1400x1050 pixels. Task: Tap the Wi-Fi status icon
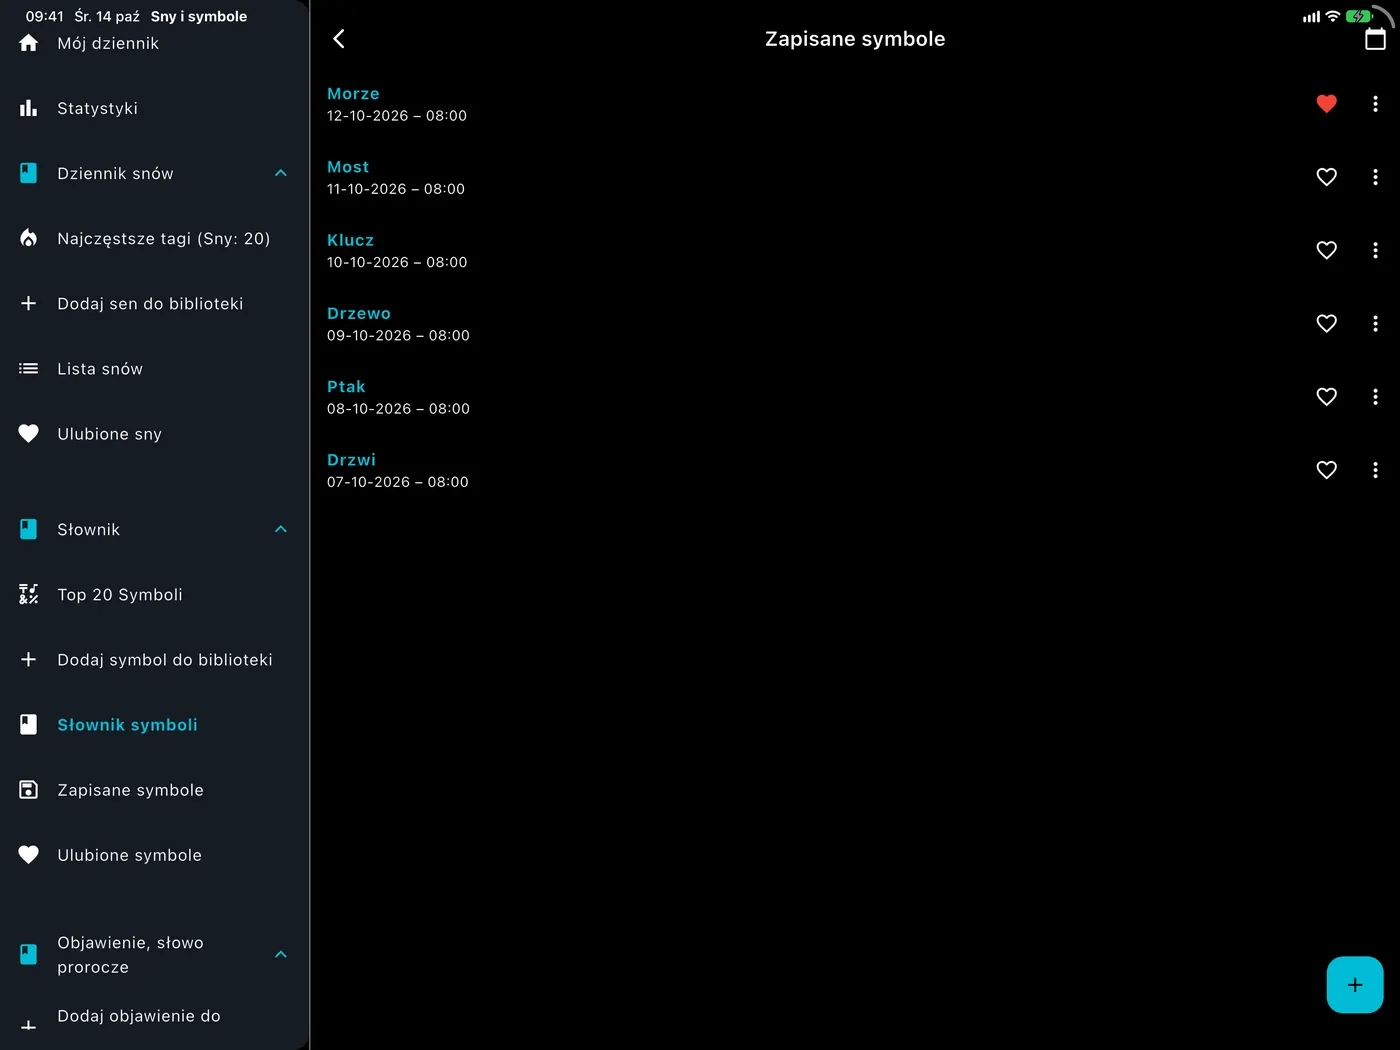coord(1332,17)
